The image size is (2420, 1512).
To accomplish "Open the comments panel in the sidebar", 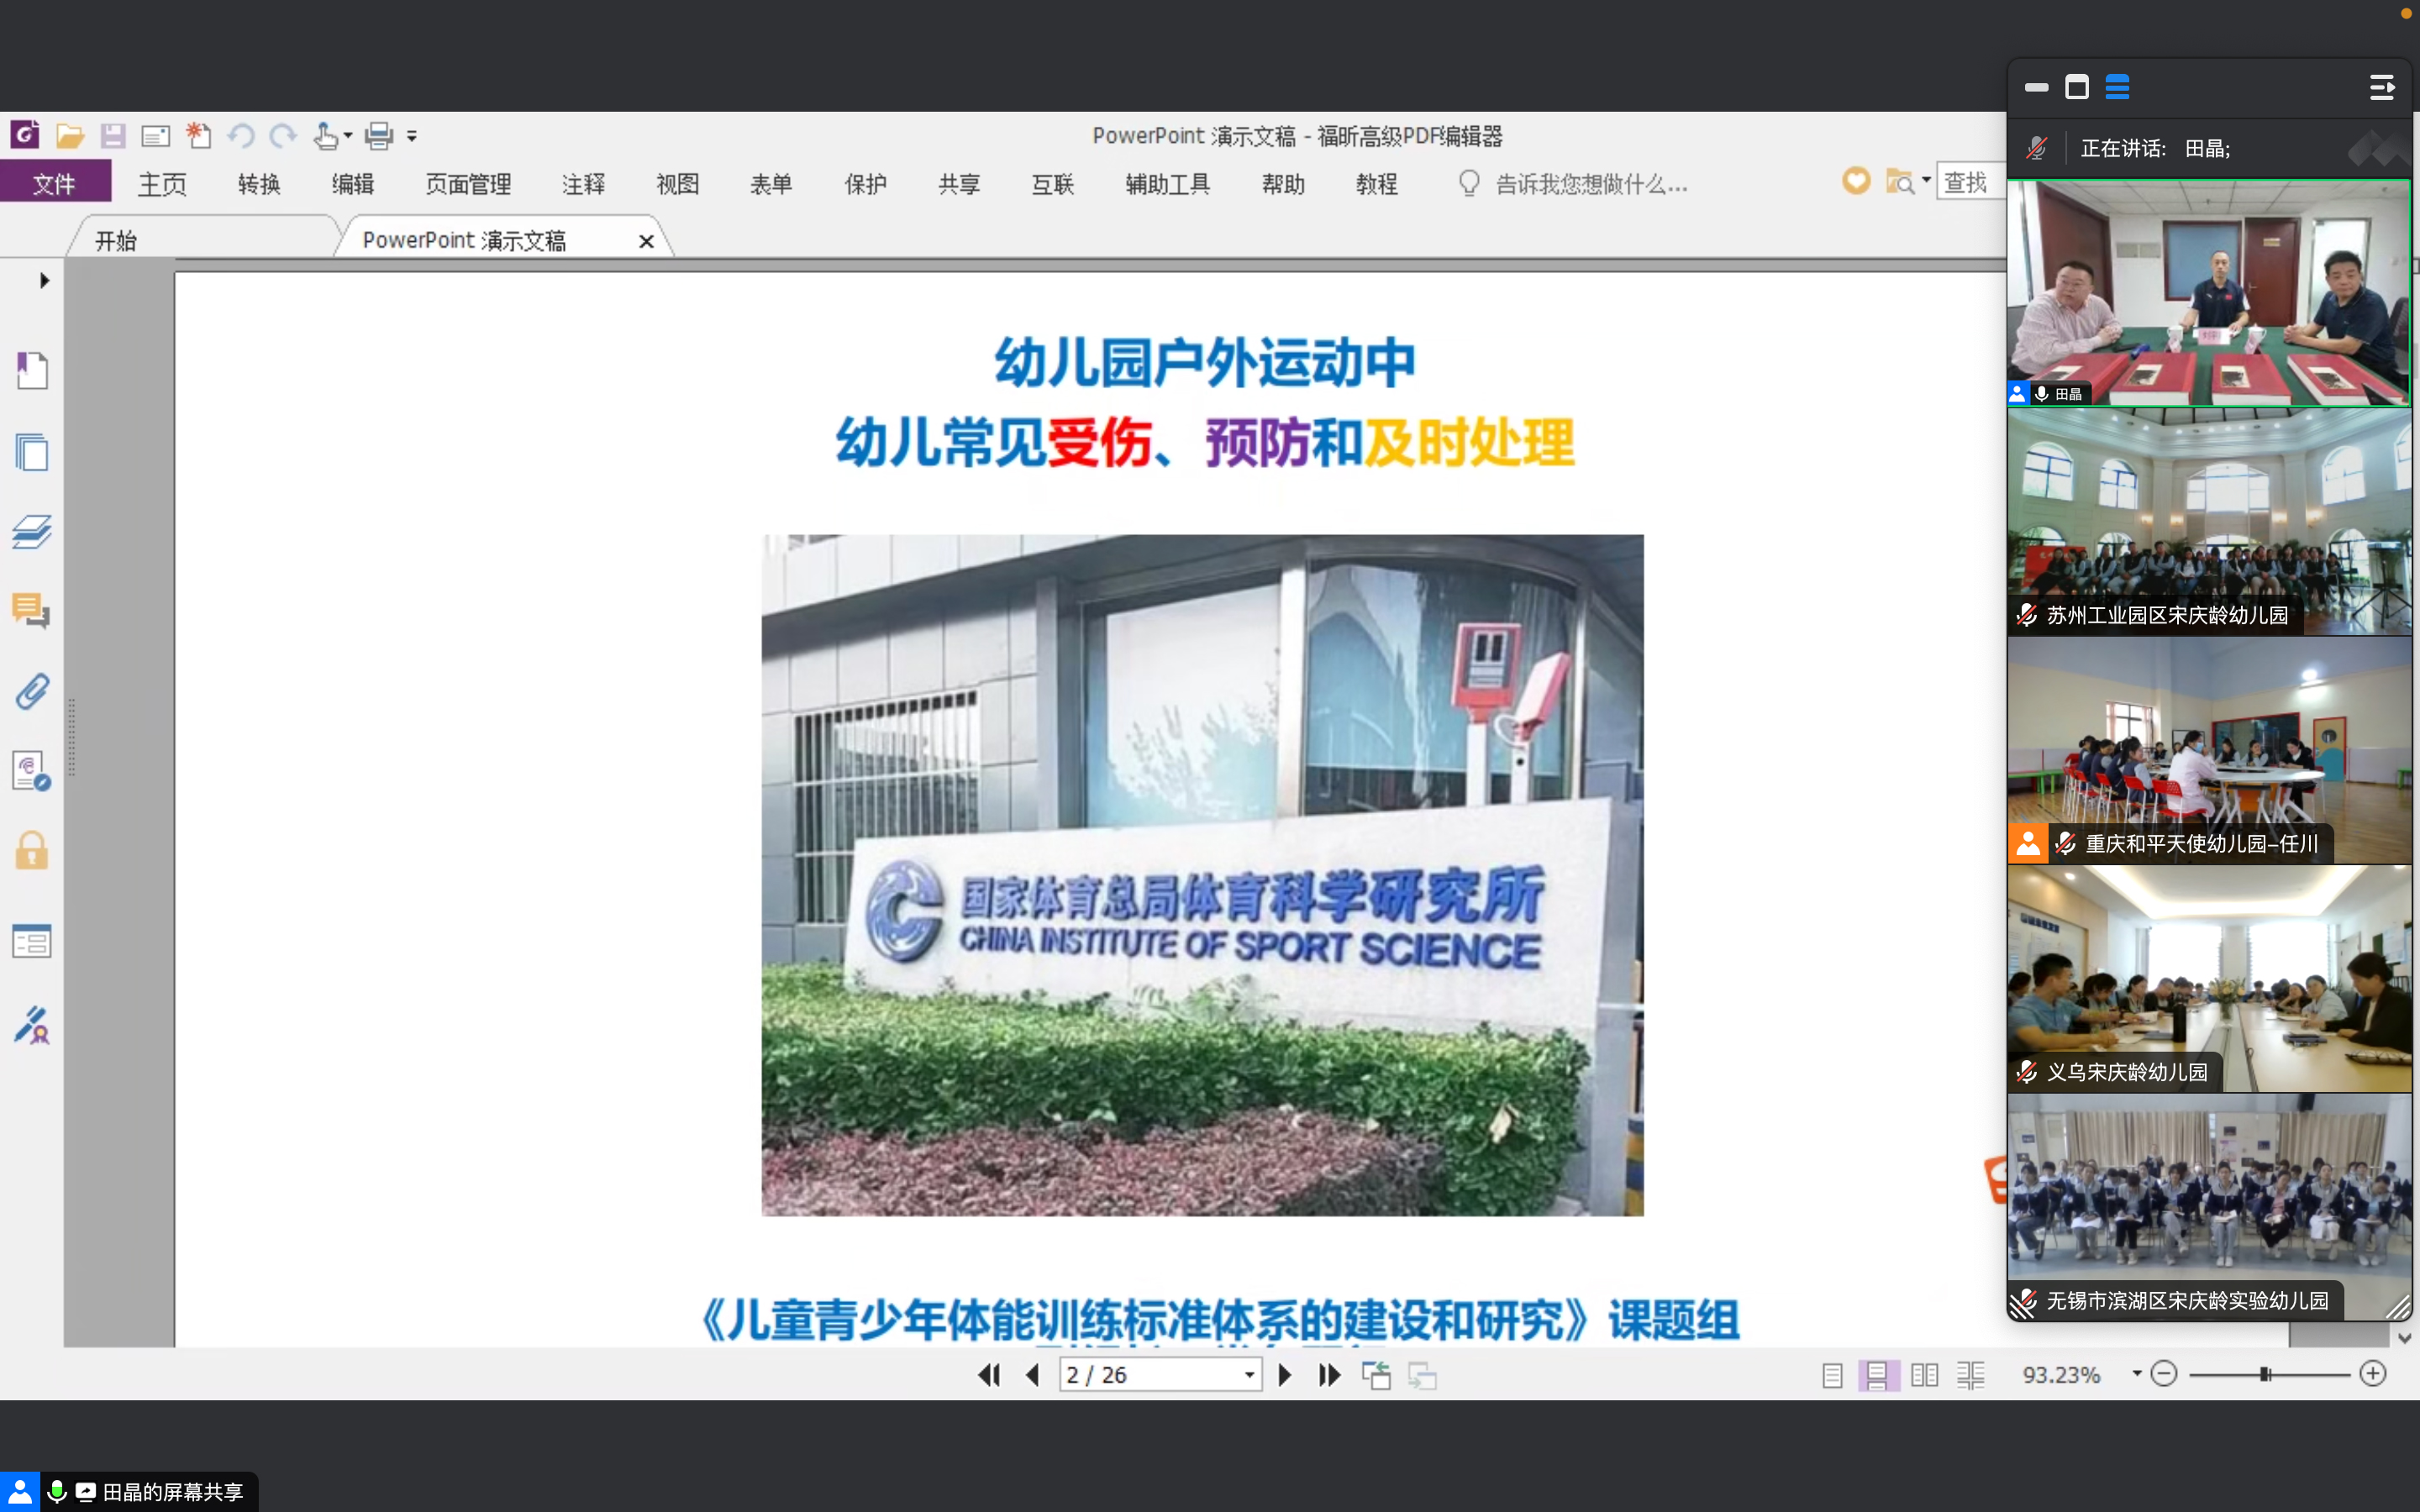I will point(32,610).
